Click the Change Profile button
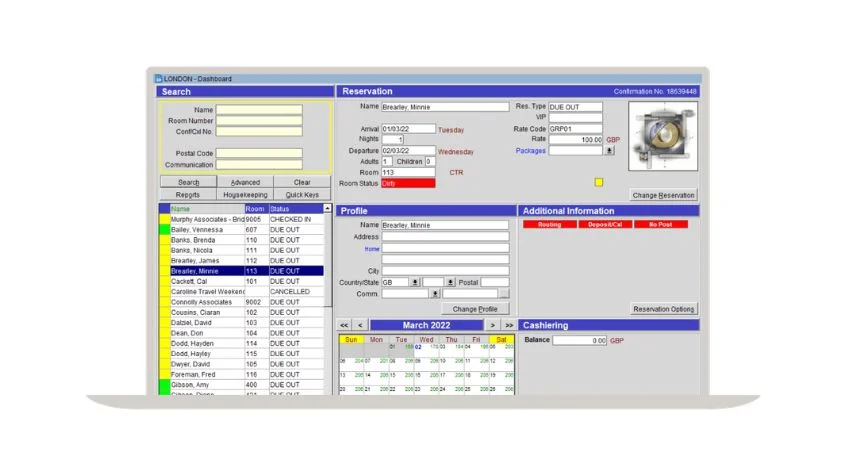The image size is (847, 460). pyautogui.click(x=475, y=309)
